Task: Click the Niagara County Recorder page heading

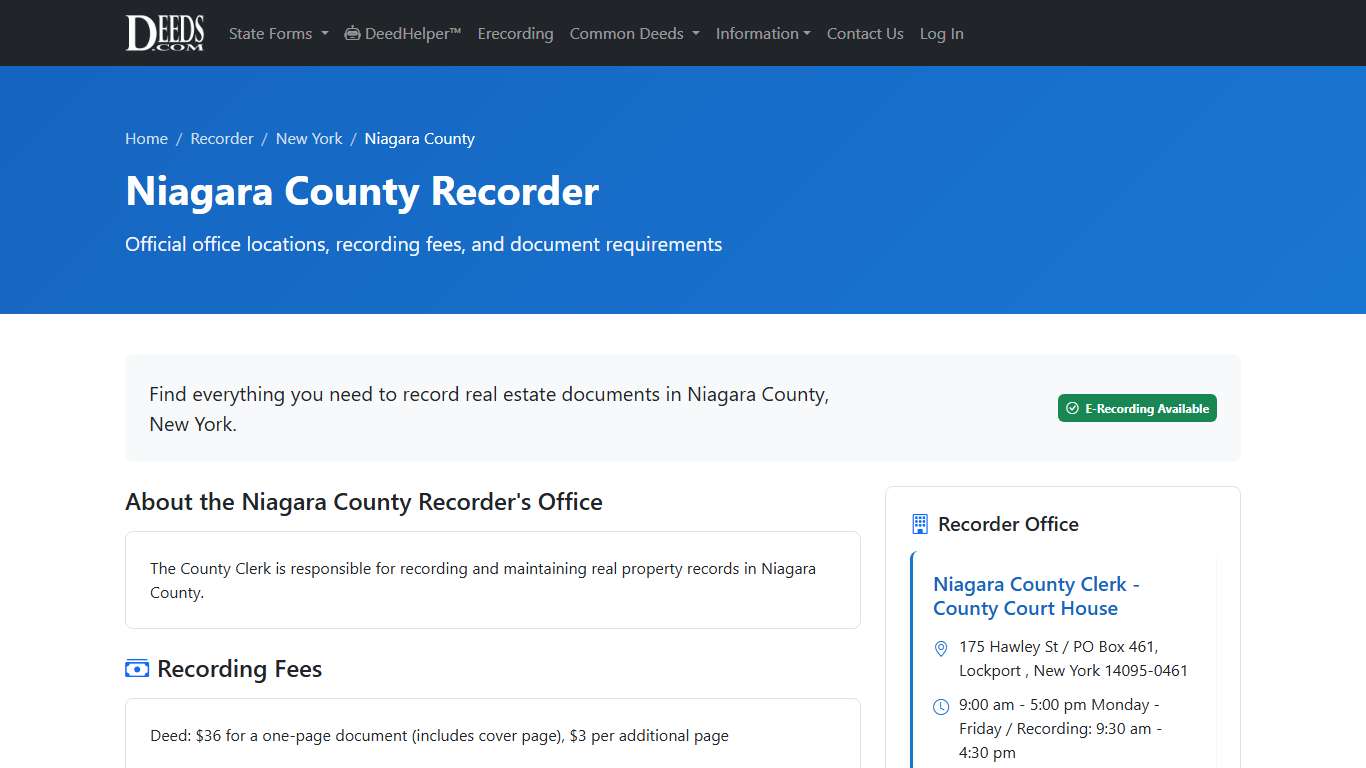Action: 361,191
